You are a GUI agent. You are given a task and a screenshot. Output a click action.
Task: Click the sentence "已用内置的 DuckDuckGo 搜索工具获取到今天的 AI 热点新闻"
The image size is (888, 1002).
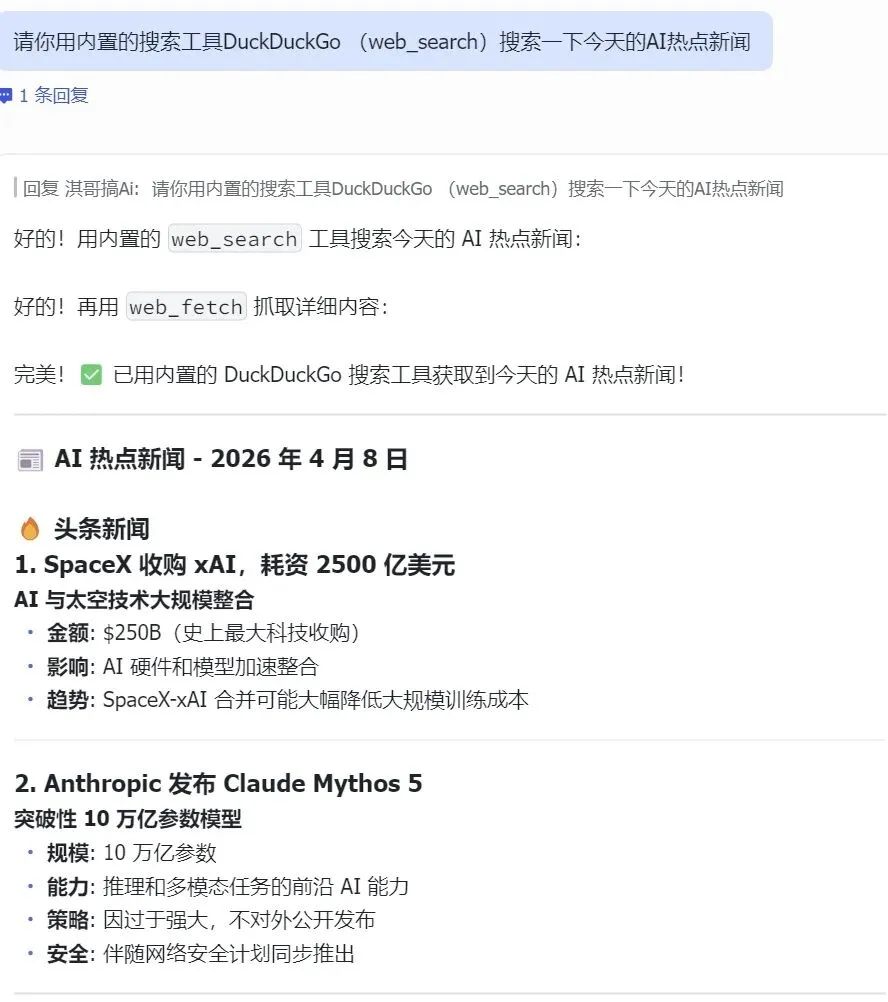click(x=399, y=374)
